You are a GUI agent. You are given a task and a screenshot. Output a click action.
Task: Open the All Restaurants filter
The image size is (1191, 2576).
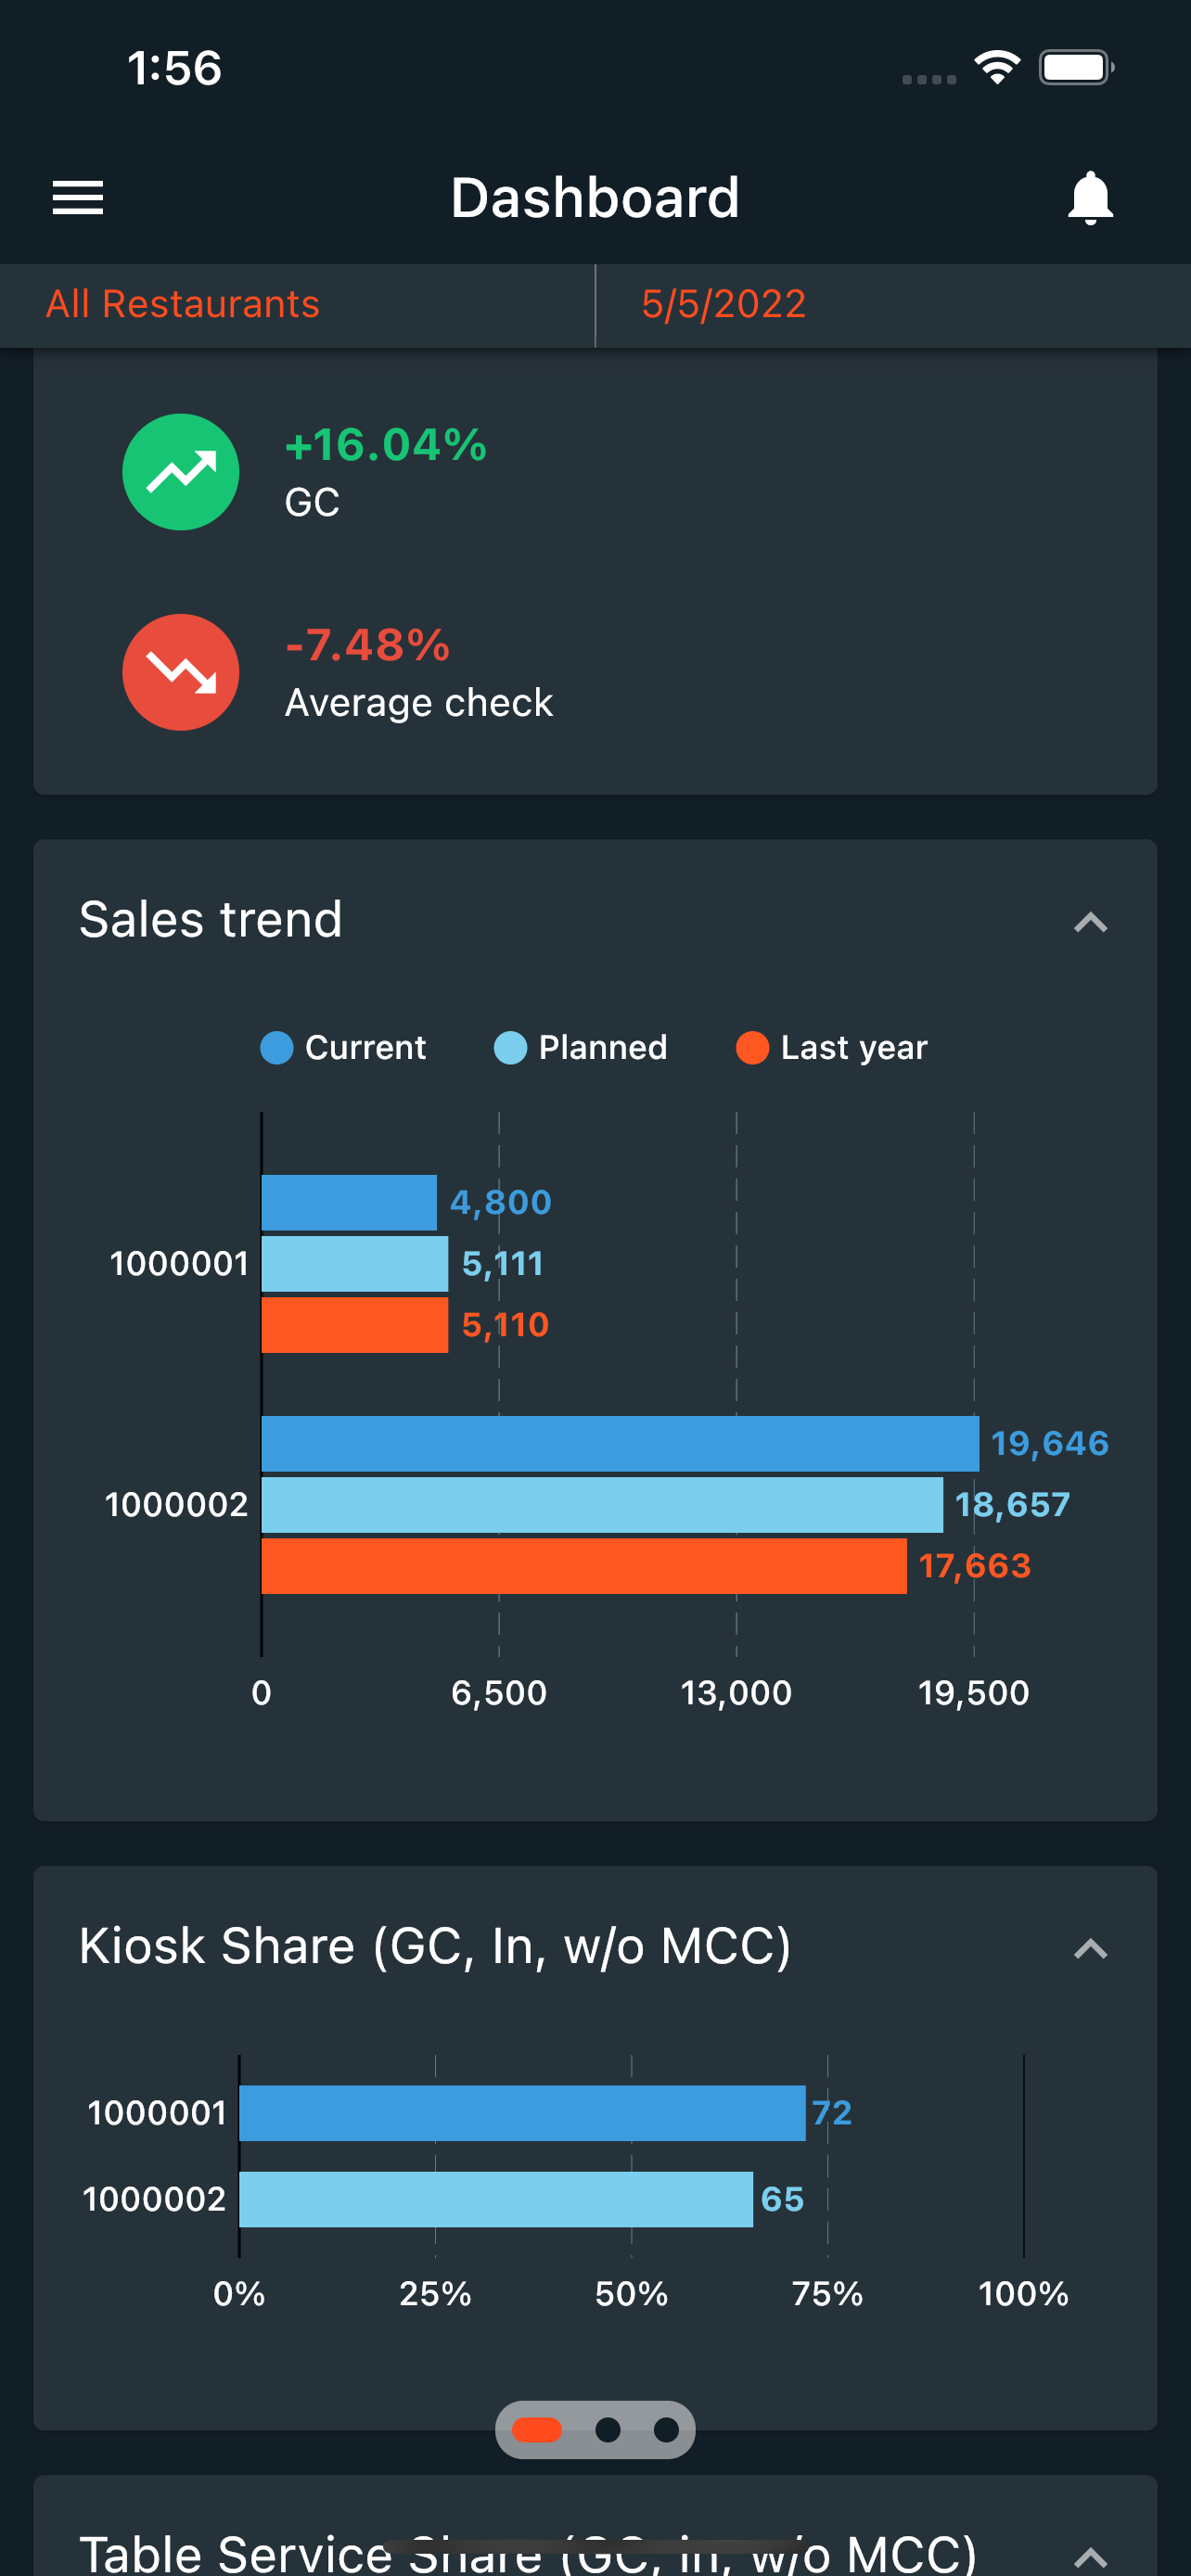(x=182, y=305)
